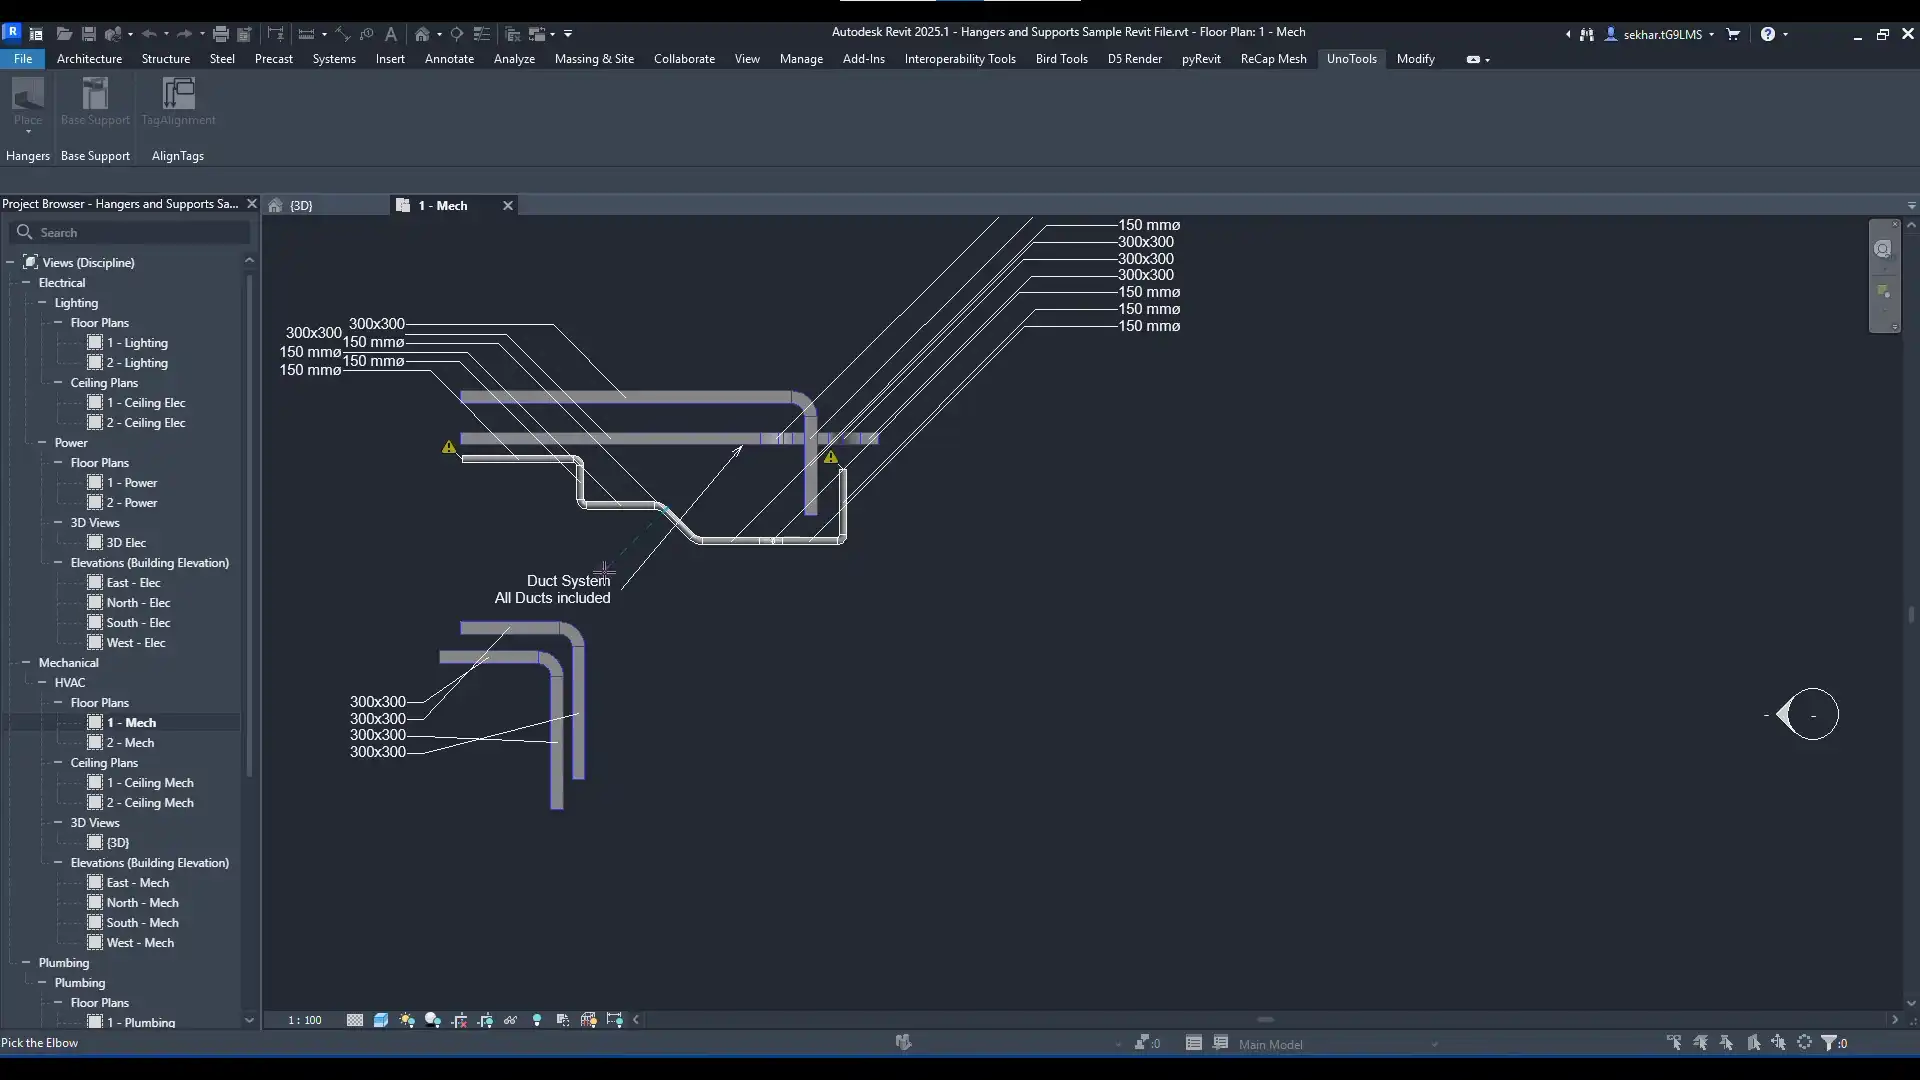Click Temporary Hide/Isolate glasses icon
The width and height of the screenshot is (1920, 1080).
(511, 1020)
